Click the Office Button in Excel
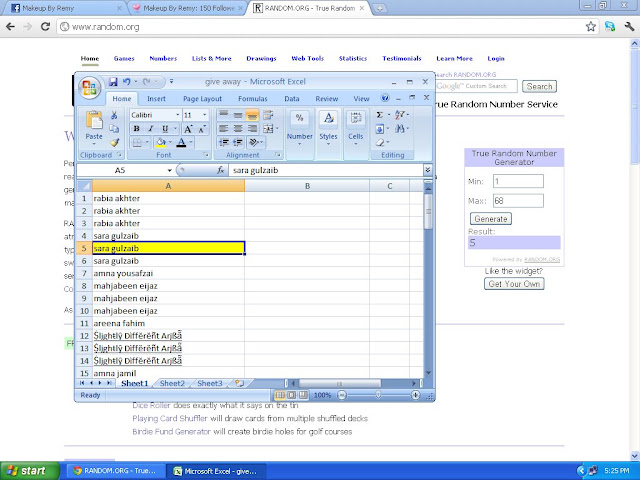Viewport: 640px width, 480px height. (x=89, y=88)
